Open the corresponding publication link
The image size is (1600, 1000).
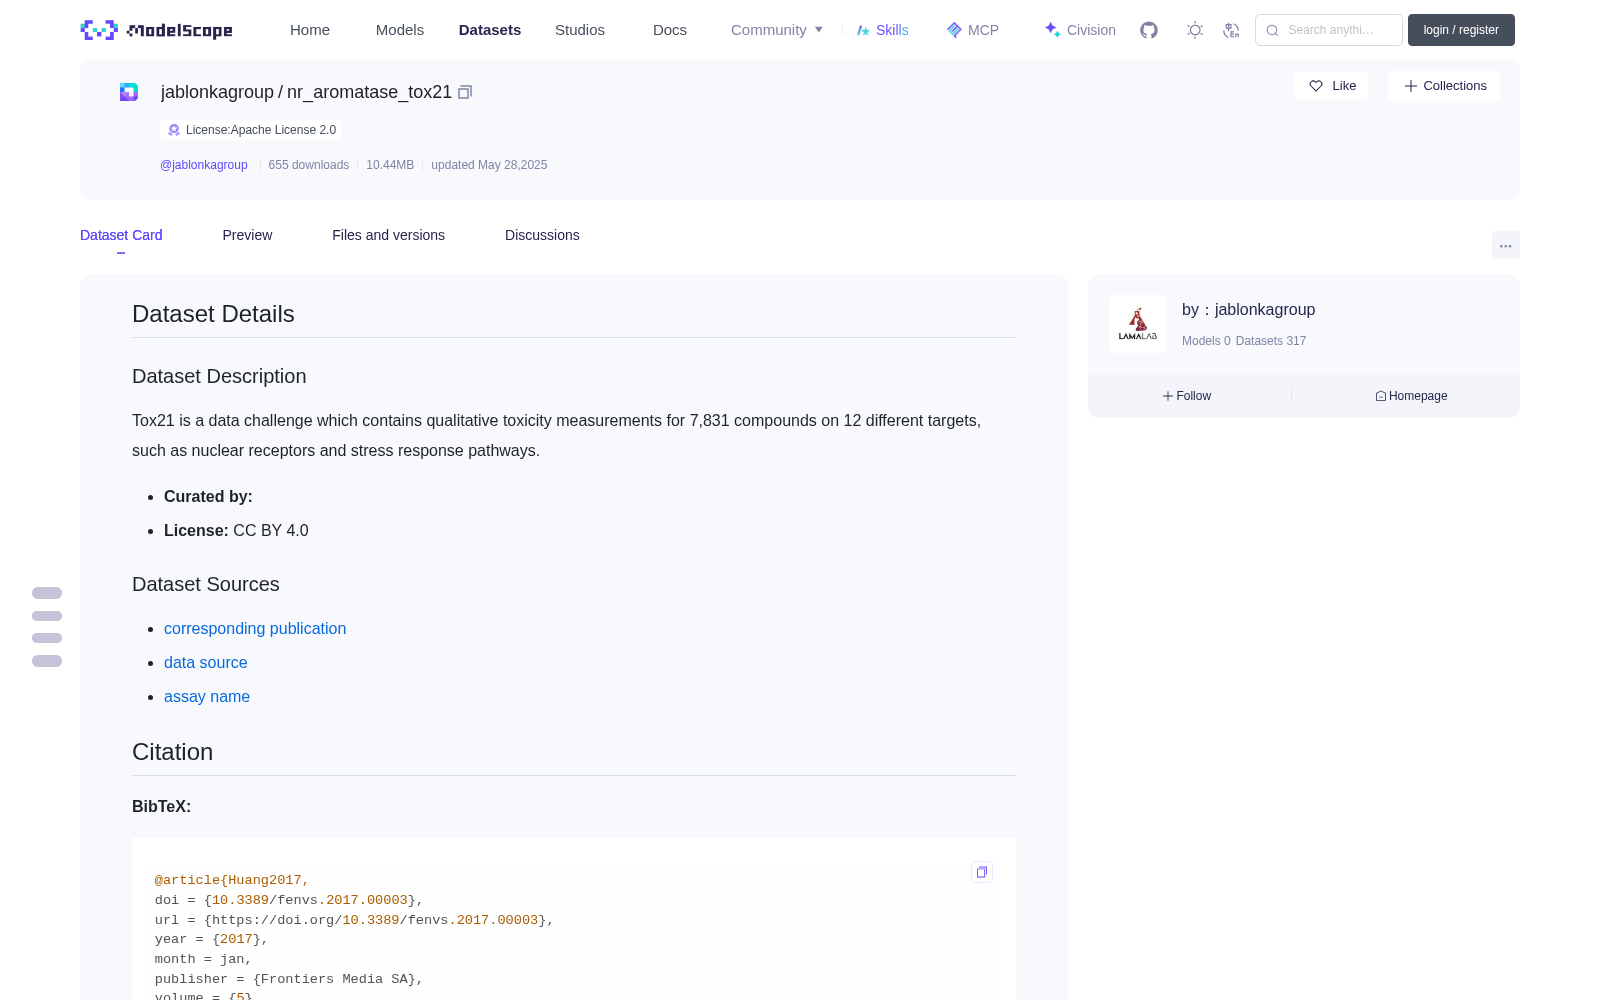point(255,628)
